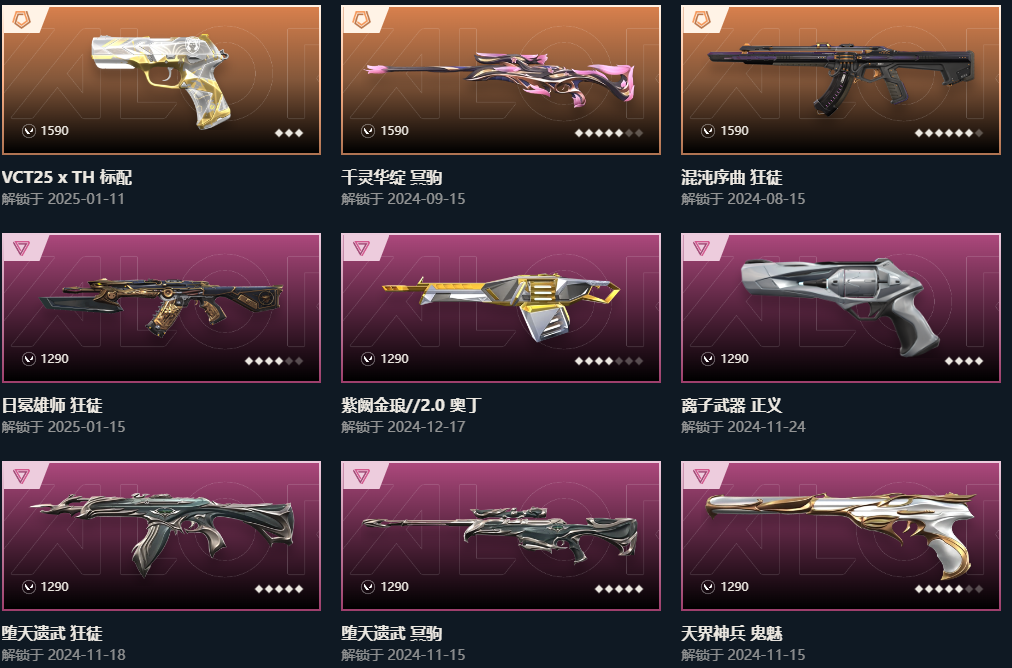Click upgrade level diamonds on 紫阙金琅 奥丁 card
This screenshot has width=1012, height=668.
[609, 361]
